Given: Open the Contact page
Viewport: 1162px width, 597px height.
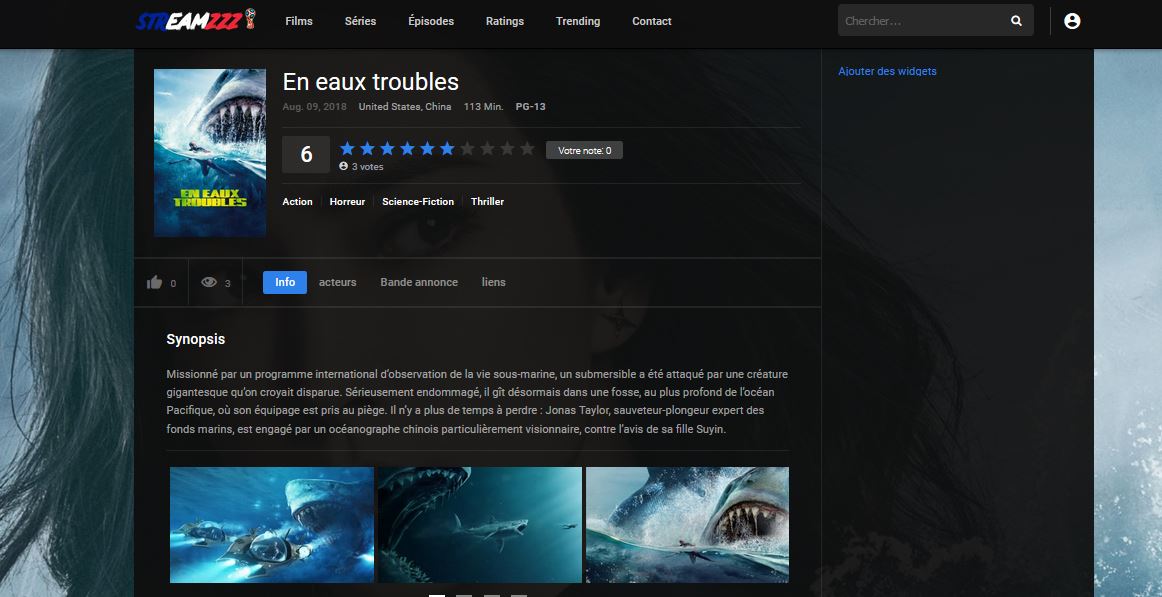Looking at the screenshot, I should point(651,21).
